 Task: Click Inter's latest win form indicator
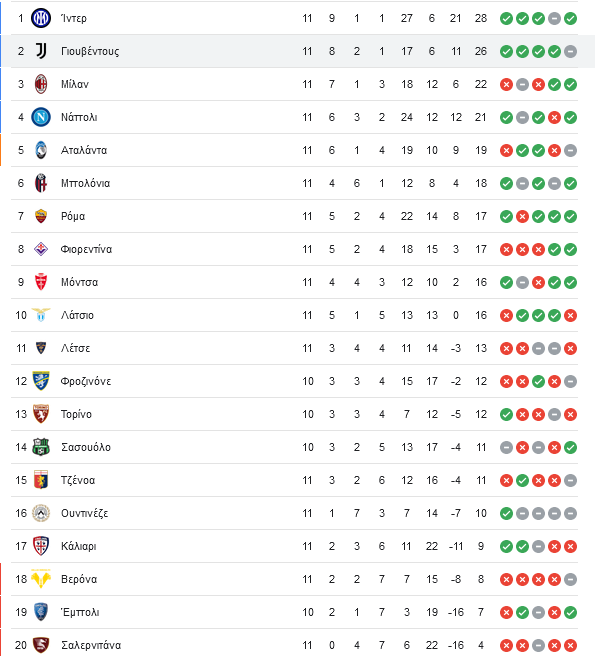[570, 18]
